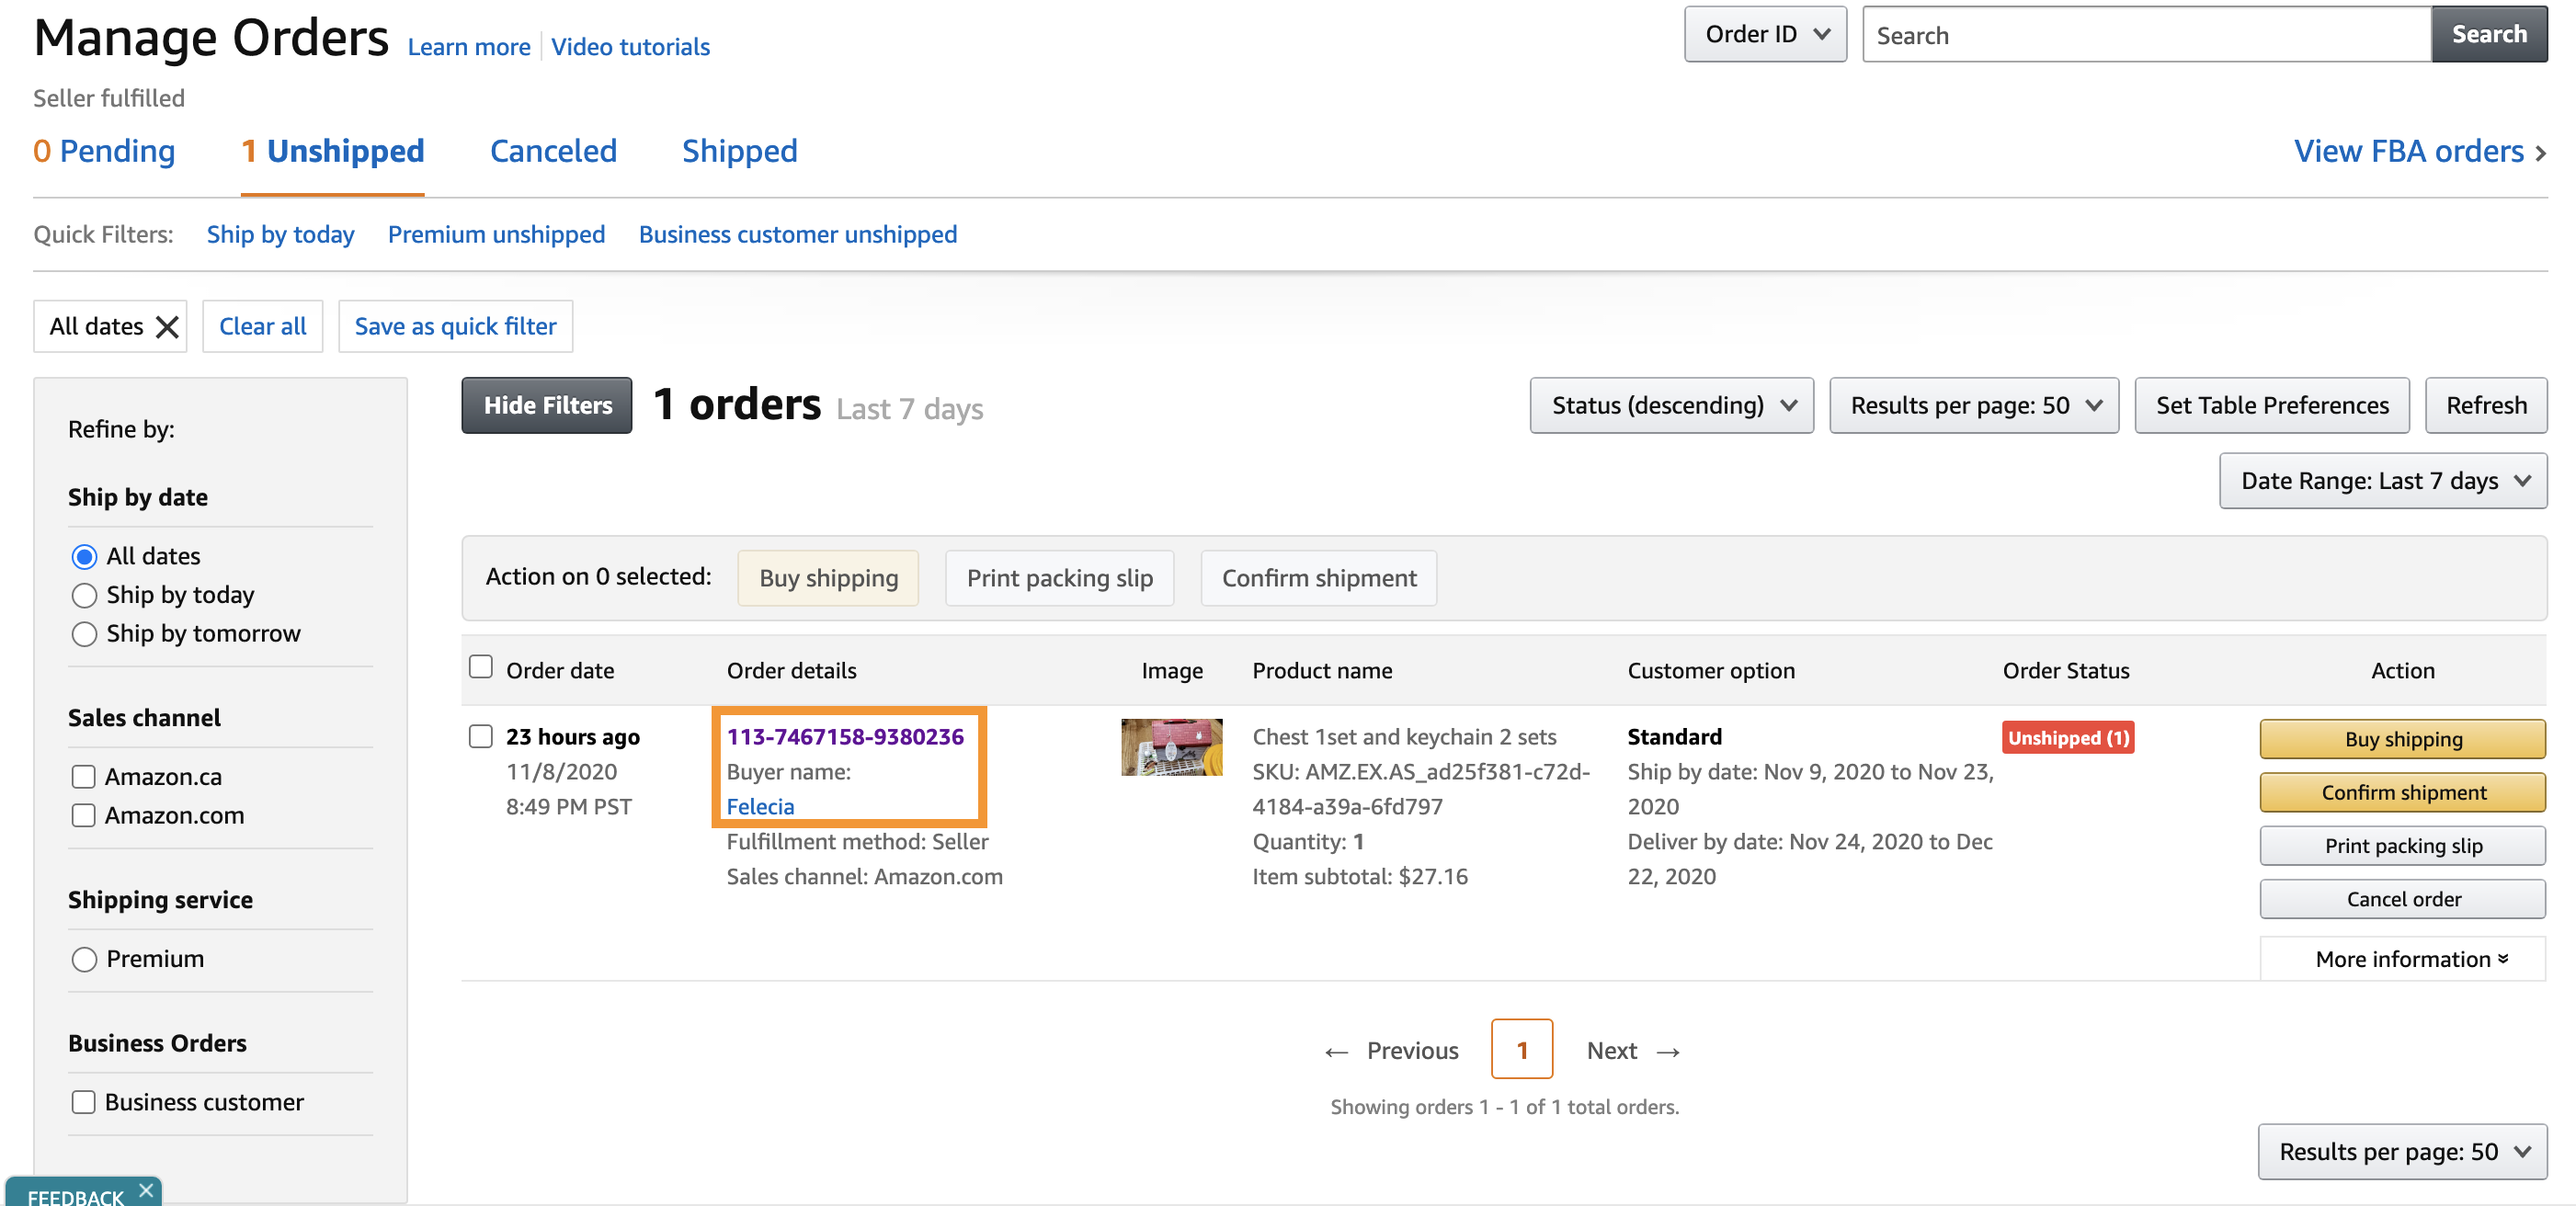The width and height of the screenshot is (2576, 1206).
Task: Remove the All dates filter chip
Action: click(x=167, y=327)
